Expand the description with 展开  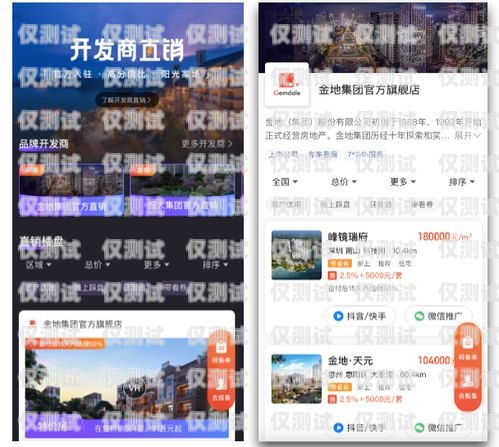pyautogui.click(x=468, y=135)
